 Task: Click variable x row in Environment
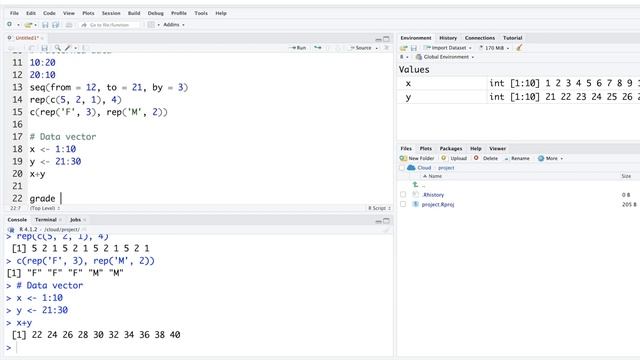pyautogui.click(x=518, y=83)
